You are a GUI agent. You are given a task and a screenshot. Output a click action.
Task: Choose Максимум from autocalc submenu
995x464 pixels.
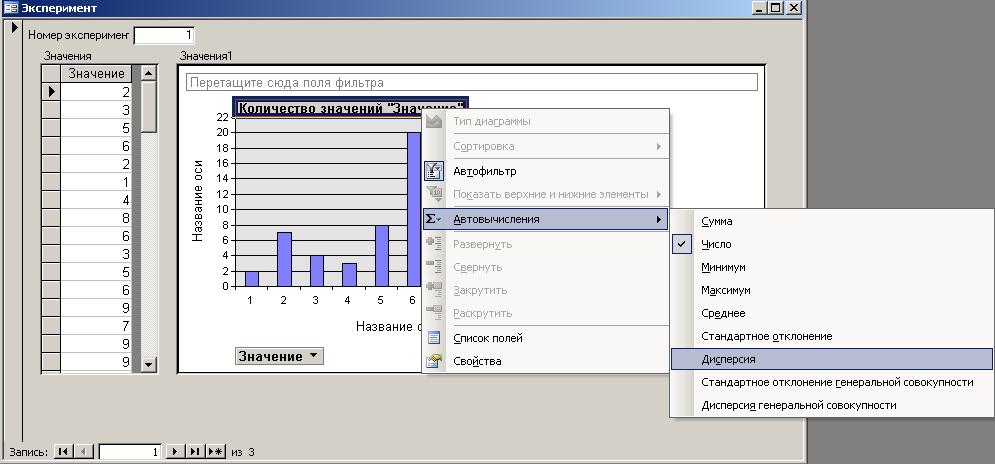[831, 290]
